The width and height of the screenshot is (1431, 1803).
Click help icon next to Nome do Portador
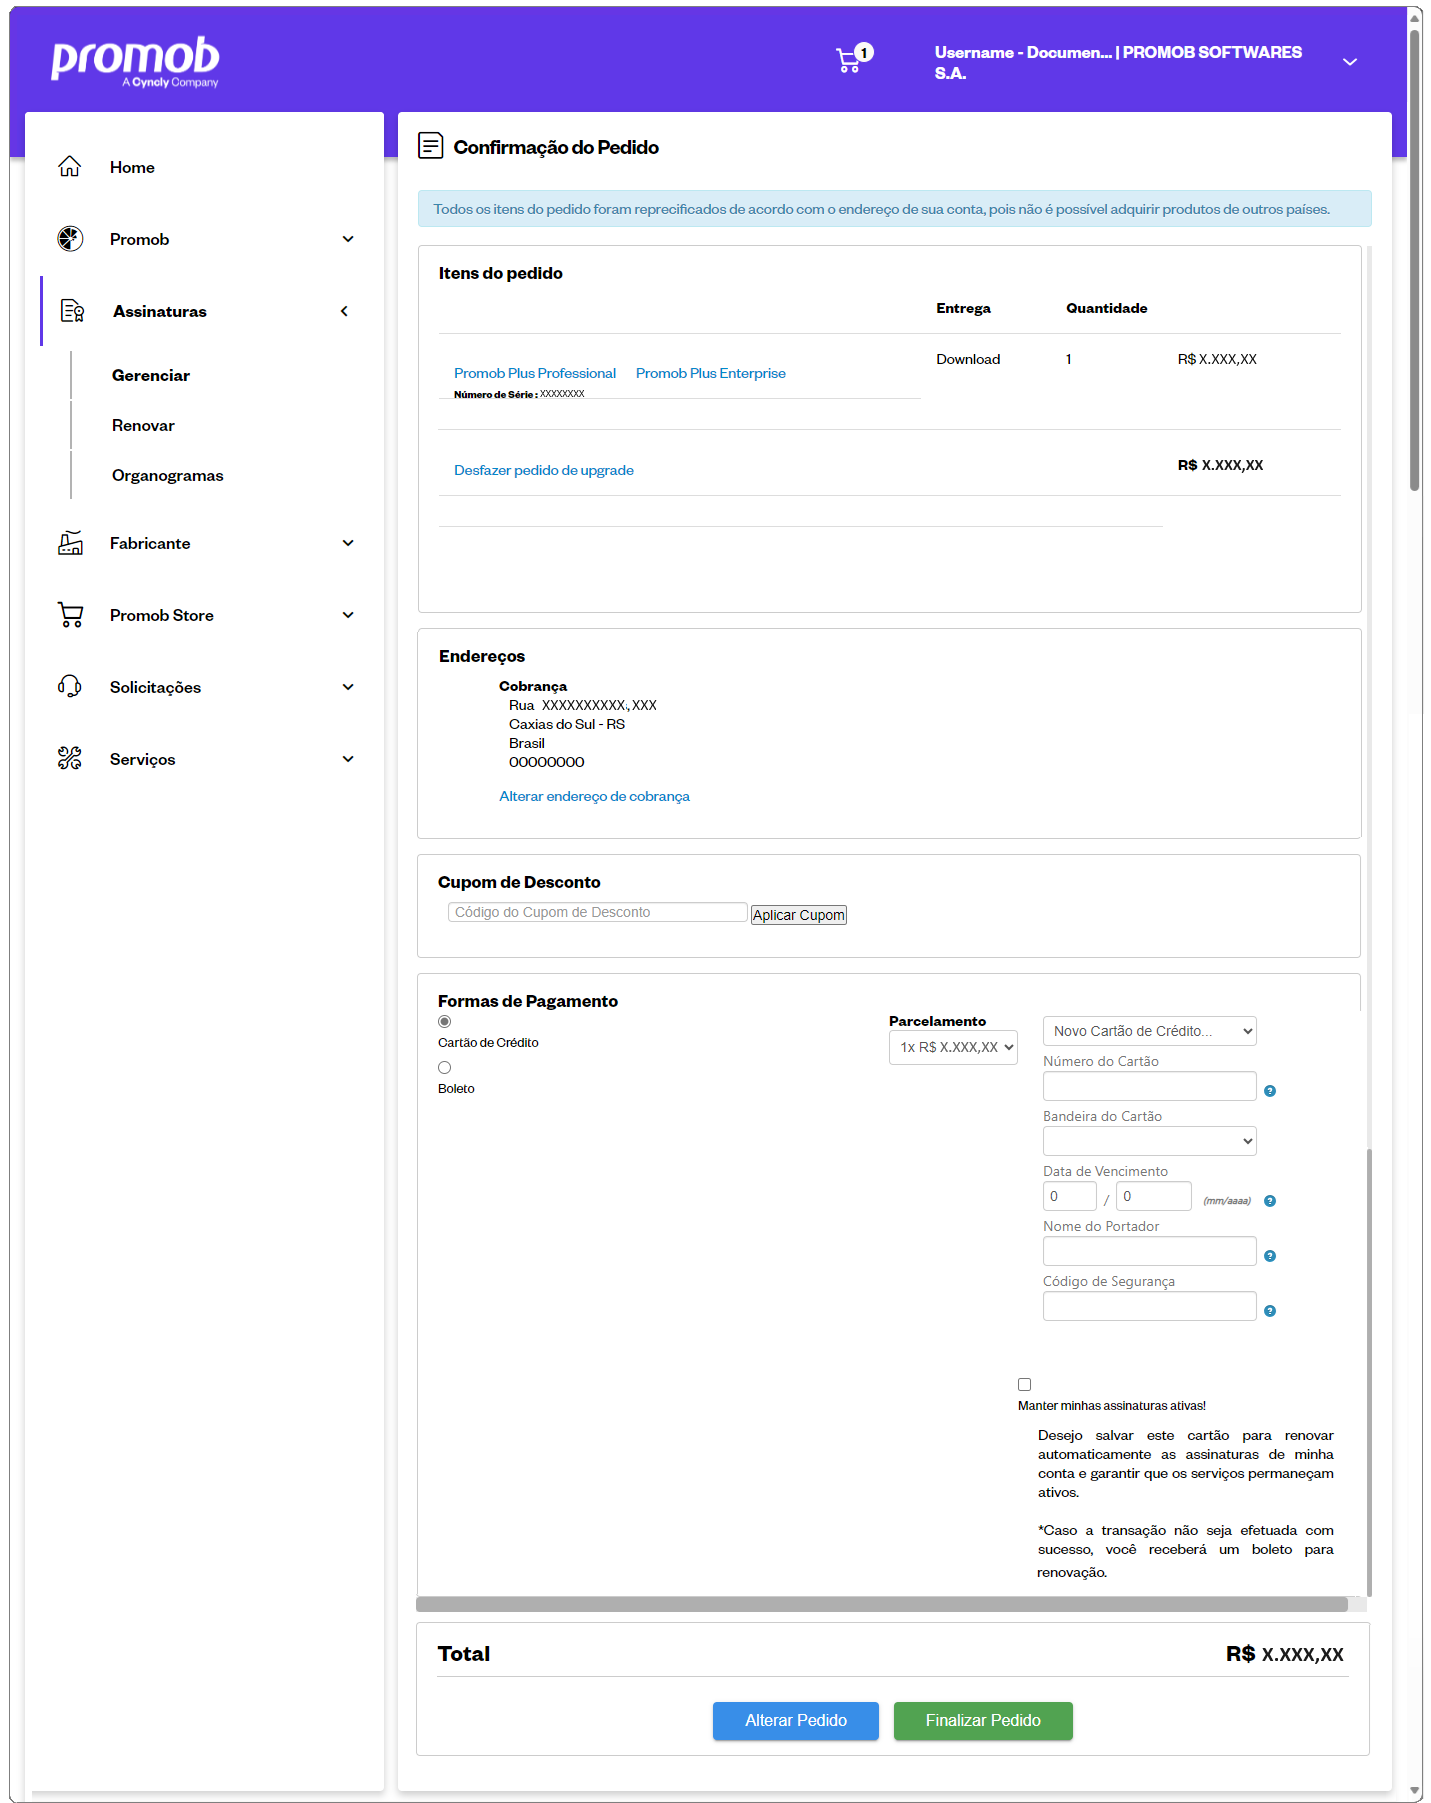1270,1256
